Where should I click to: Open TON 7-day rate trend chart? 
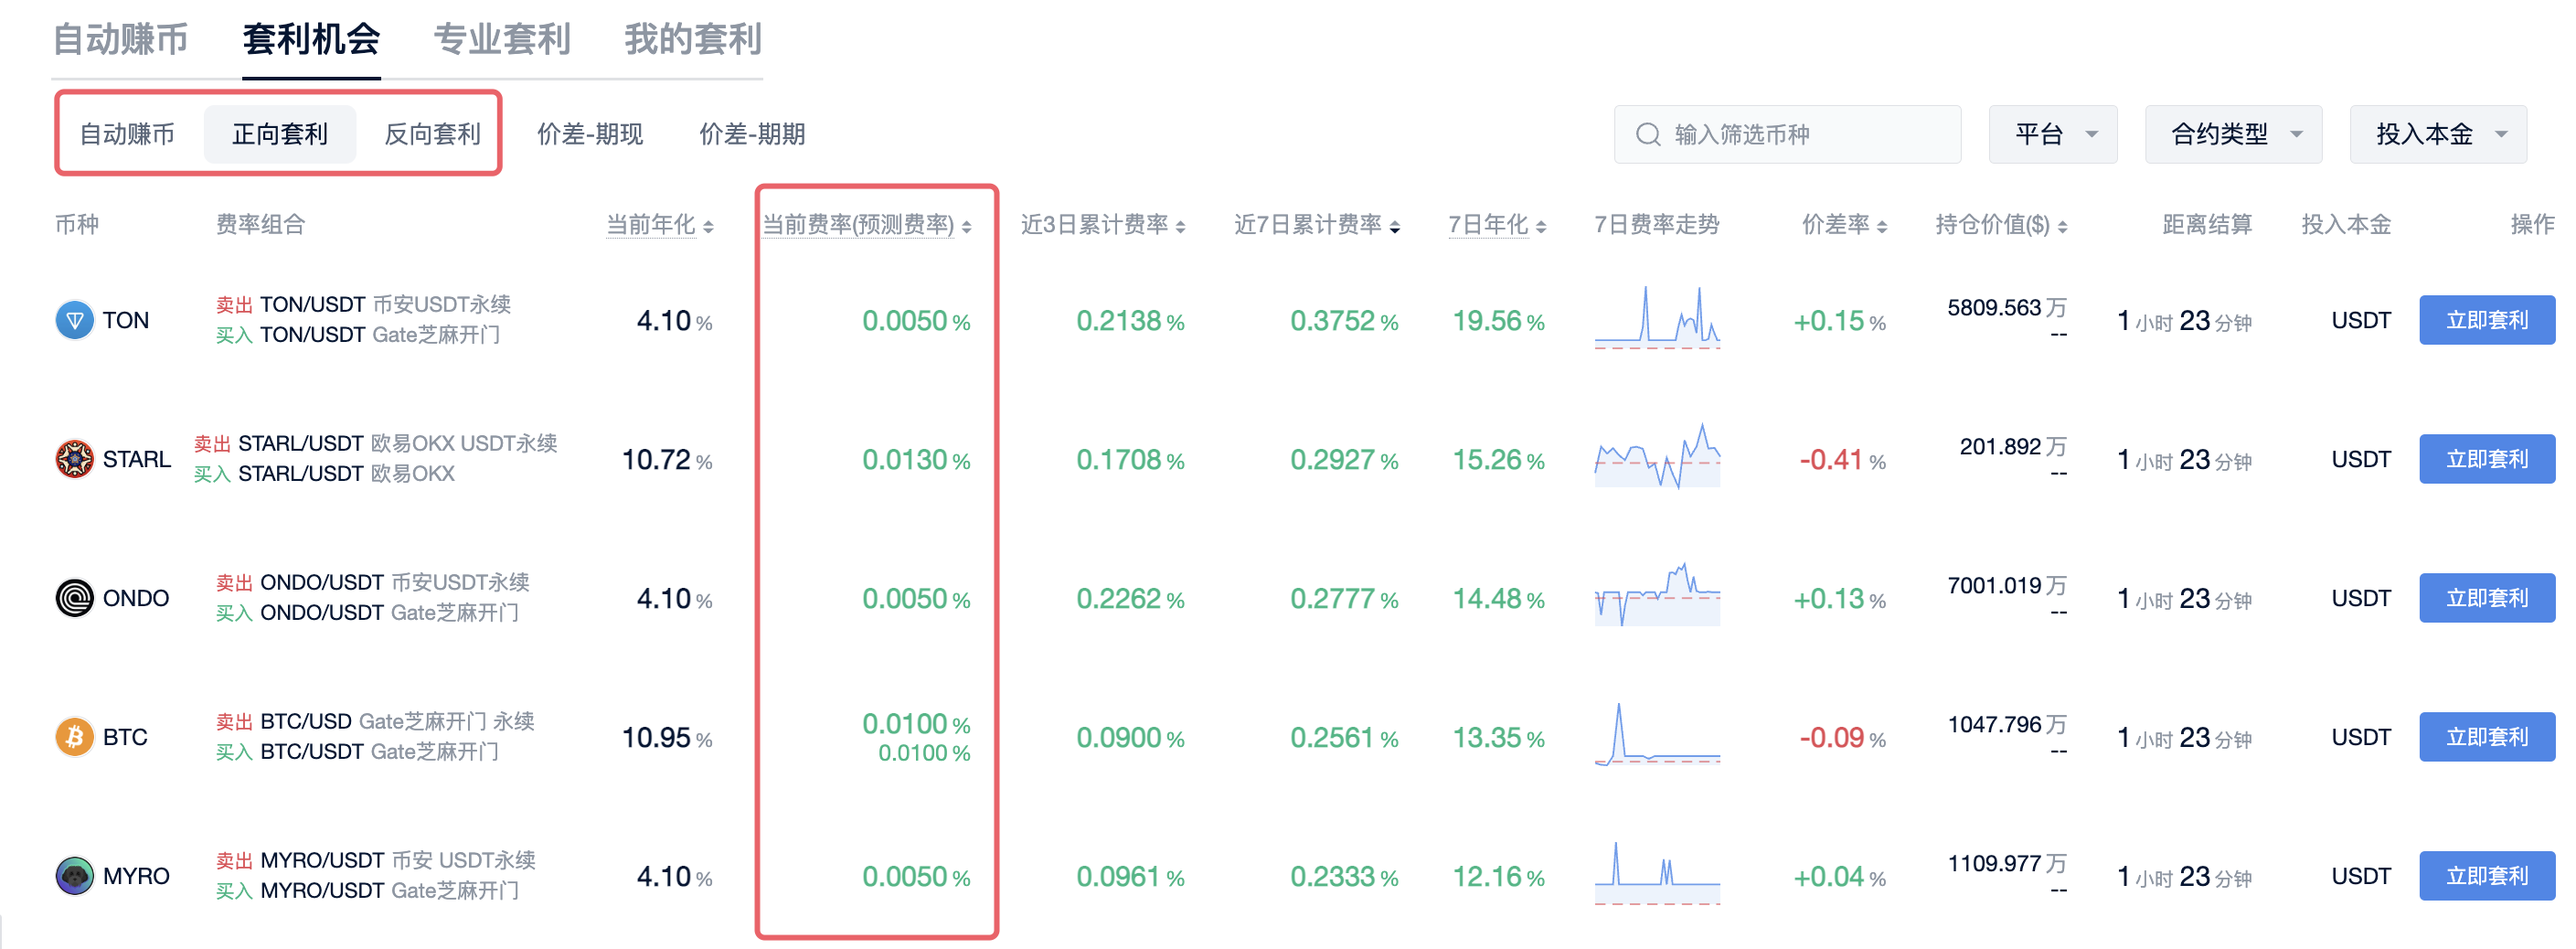coord(1657,318)
